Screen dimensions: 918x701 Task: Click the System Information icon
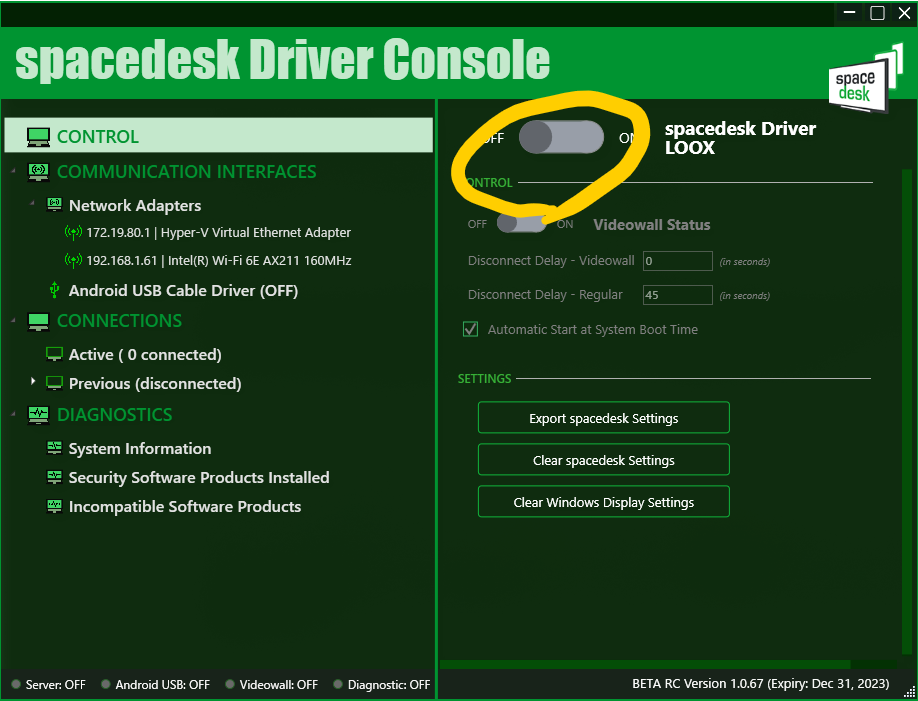pos(54,448)
